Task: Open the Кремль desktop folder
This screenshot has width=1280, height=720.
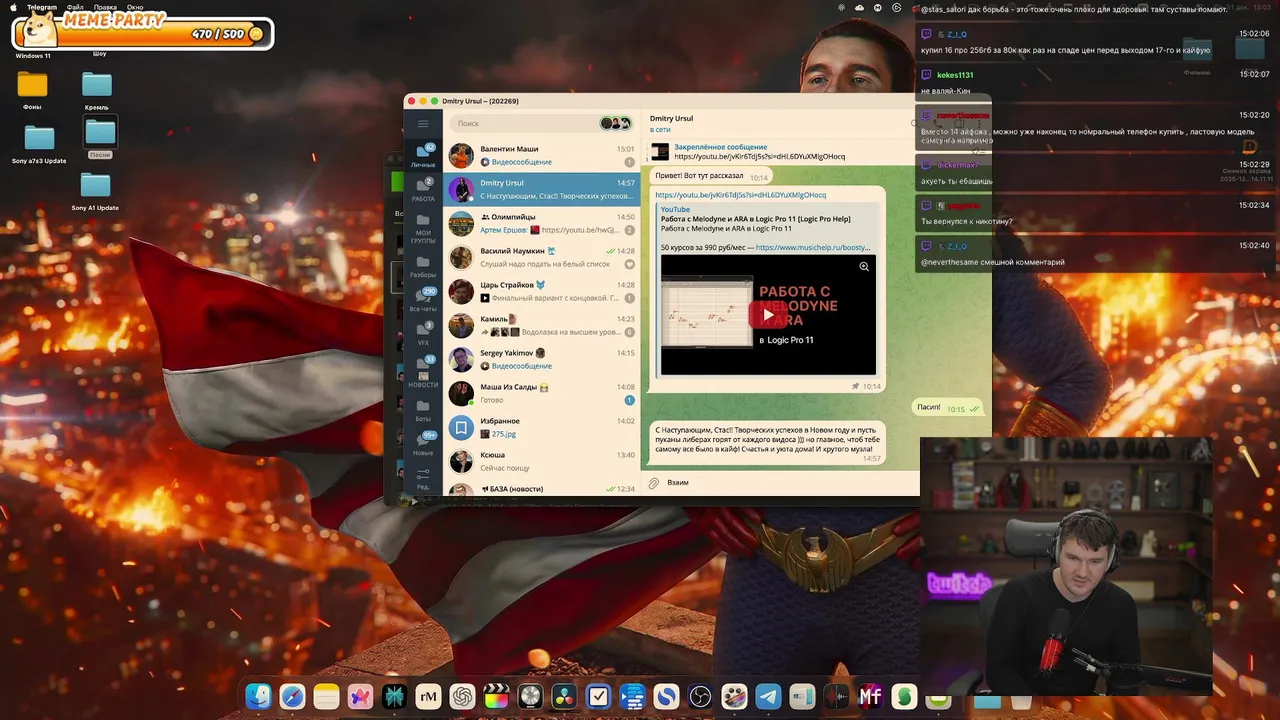Action: click(97, 90)
